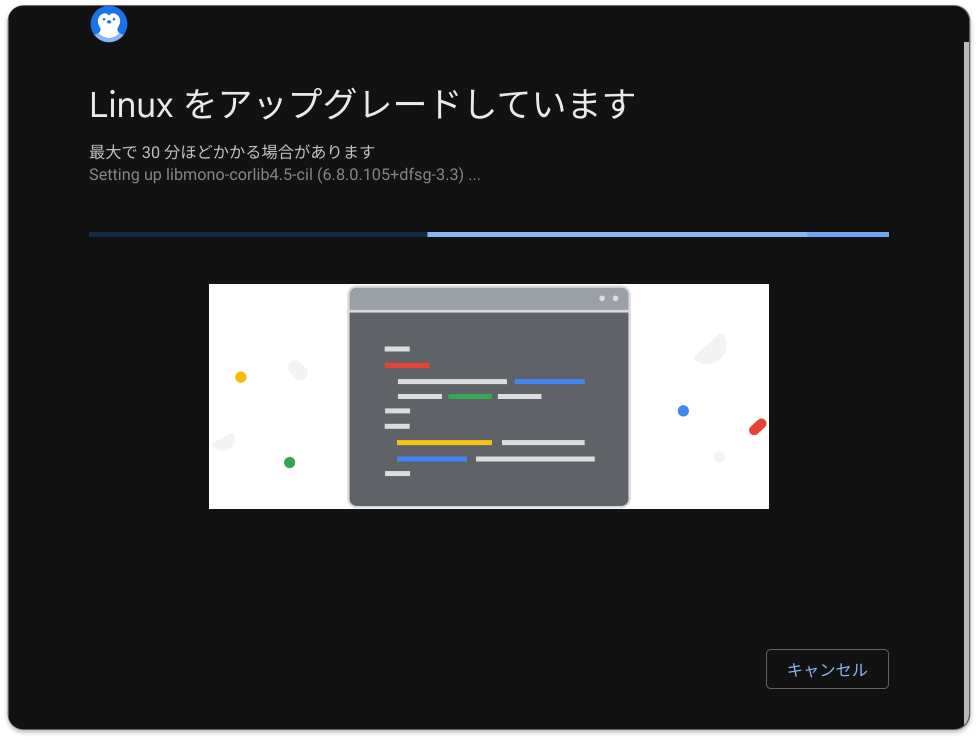978x740 pixels.
Task: Click the blue code line in the terminal graphic
Action: (x=433, y=459)
